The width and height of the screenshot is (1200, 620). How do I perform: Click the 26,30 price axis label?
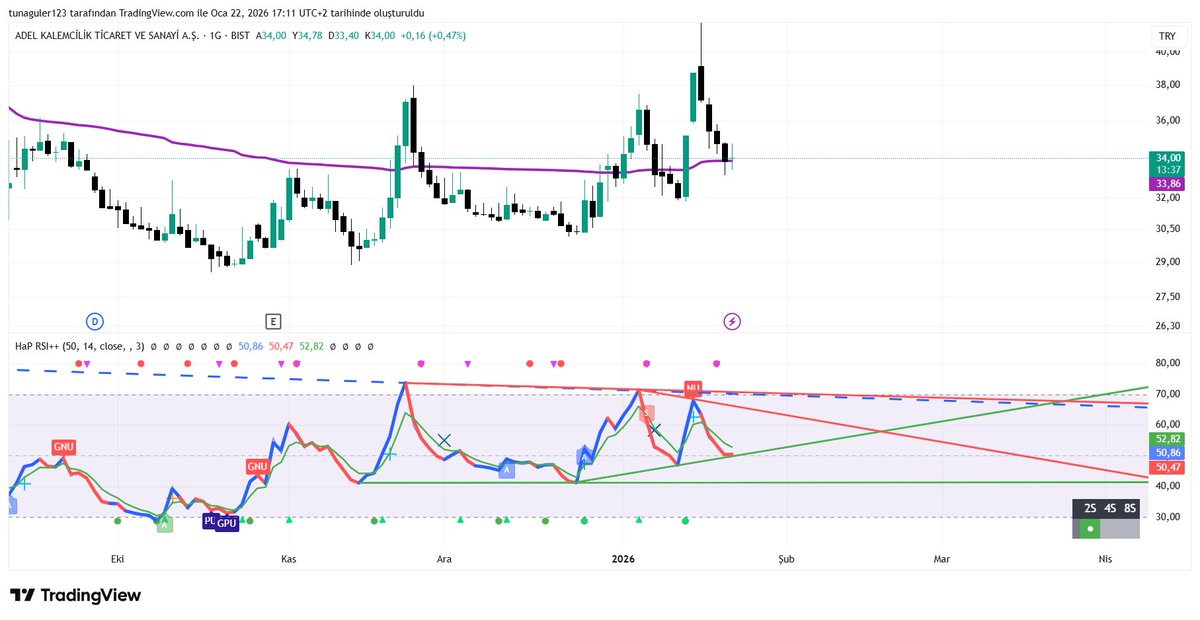pos(1168,326)
